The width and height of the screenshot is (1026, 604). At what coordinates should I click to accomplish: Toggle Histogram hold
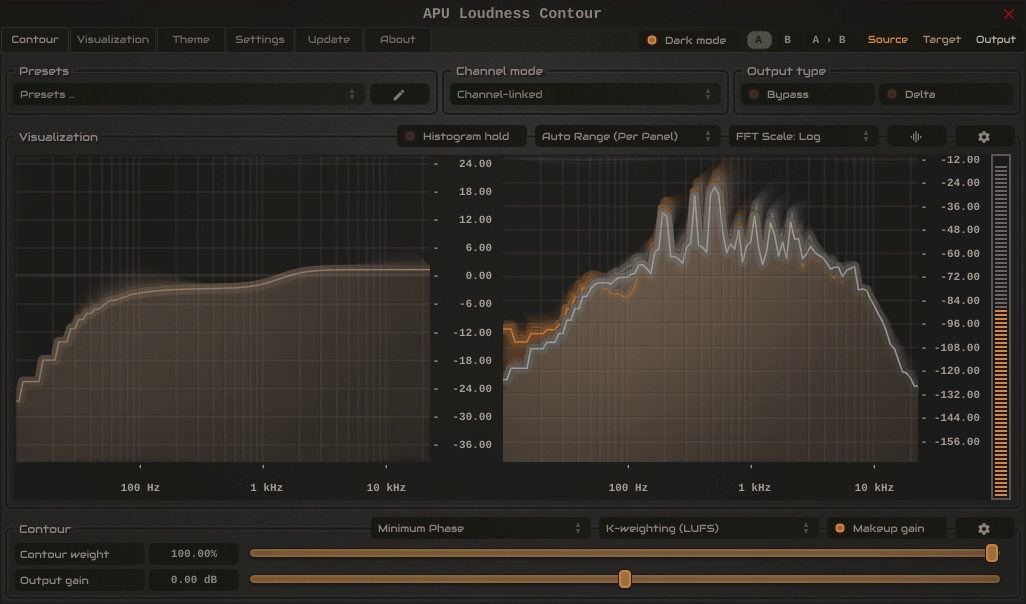461,137
